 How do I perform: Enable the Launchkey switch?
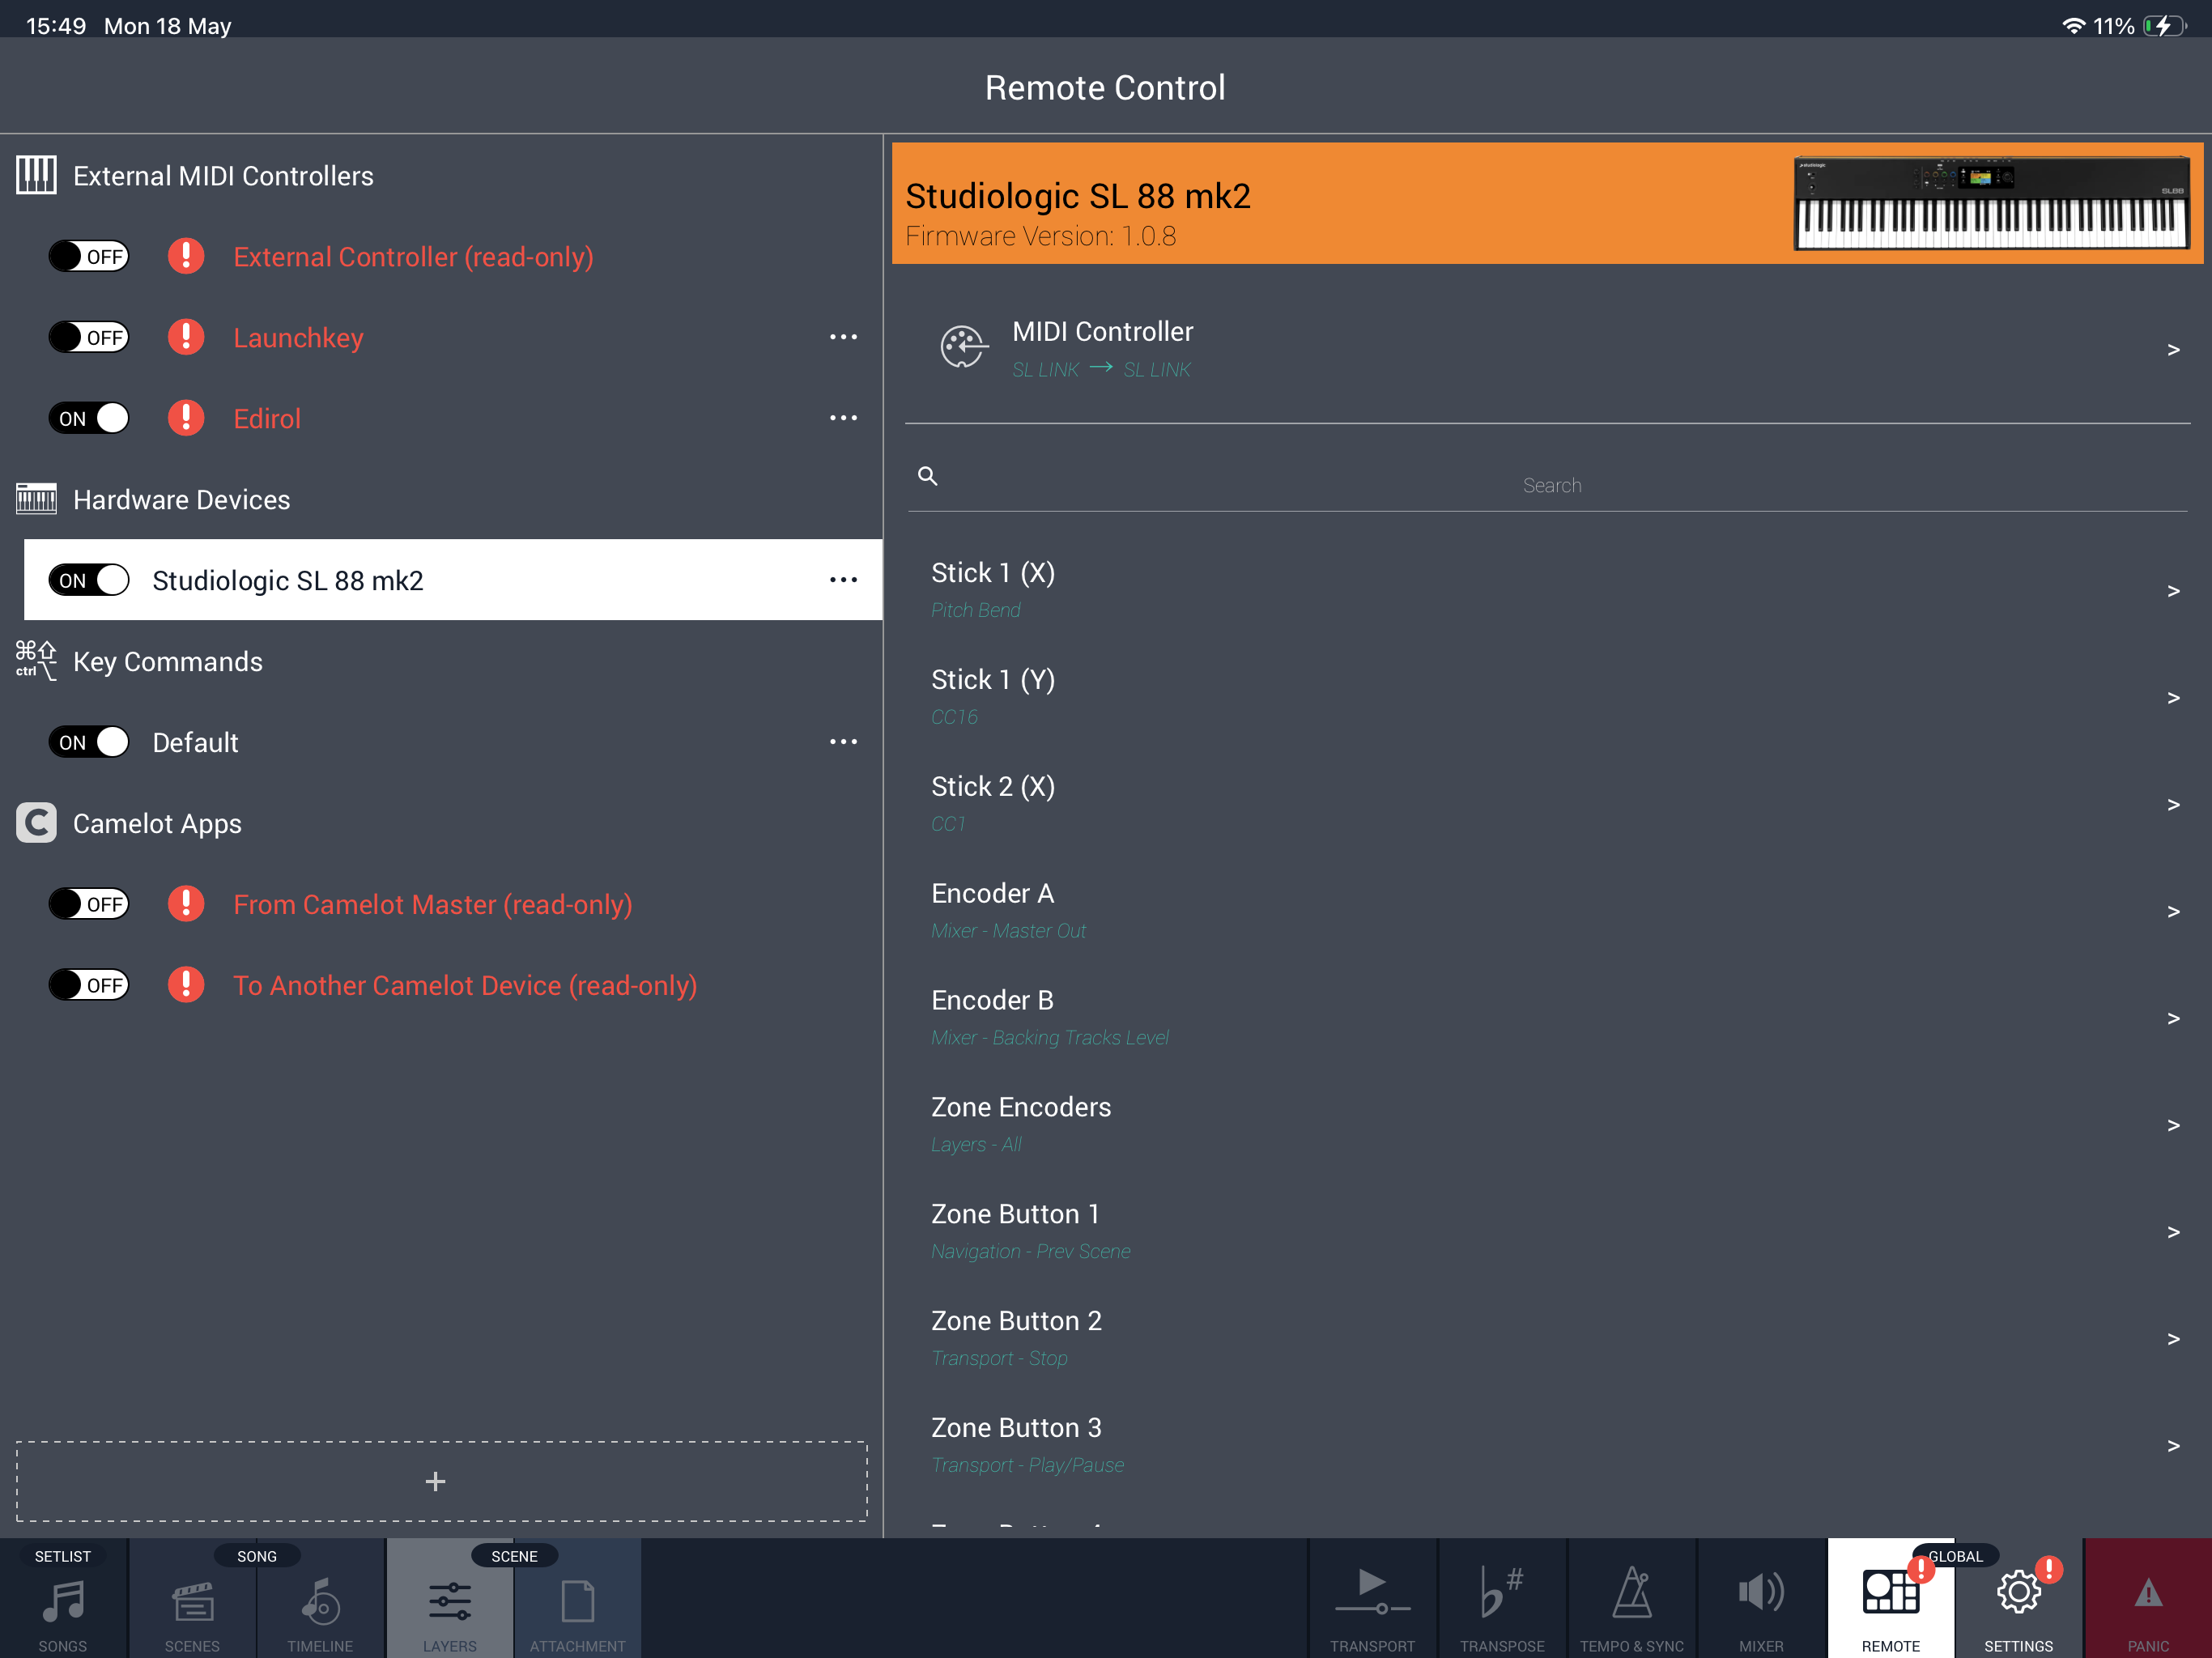click(89, 337)
